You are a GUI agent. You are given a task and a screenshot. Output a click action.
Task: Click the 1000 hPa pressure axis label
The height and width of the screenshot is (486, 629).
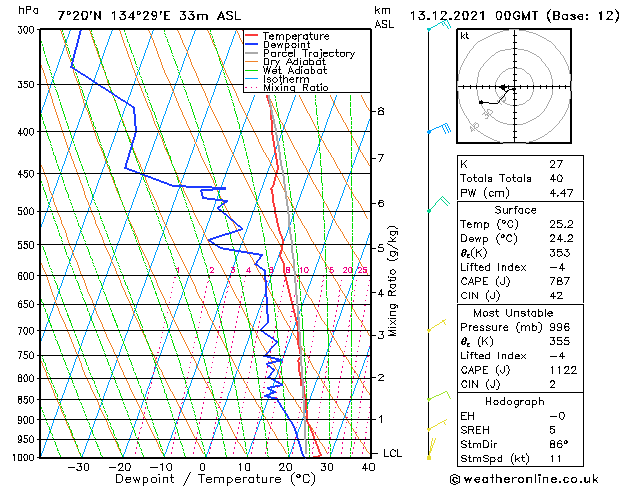coord(24,458)
